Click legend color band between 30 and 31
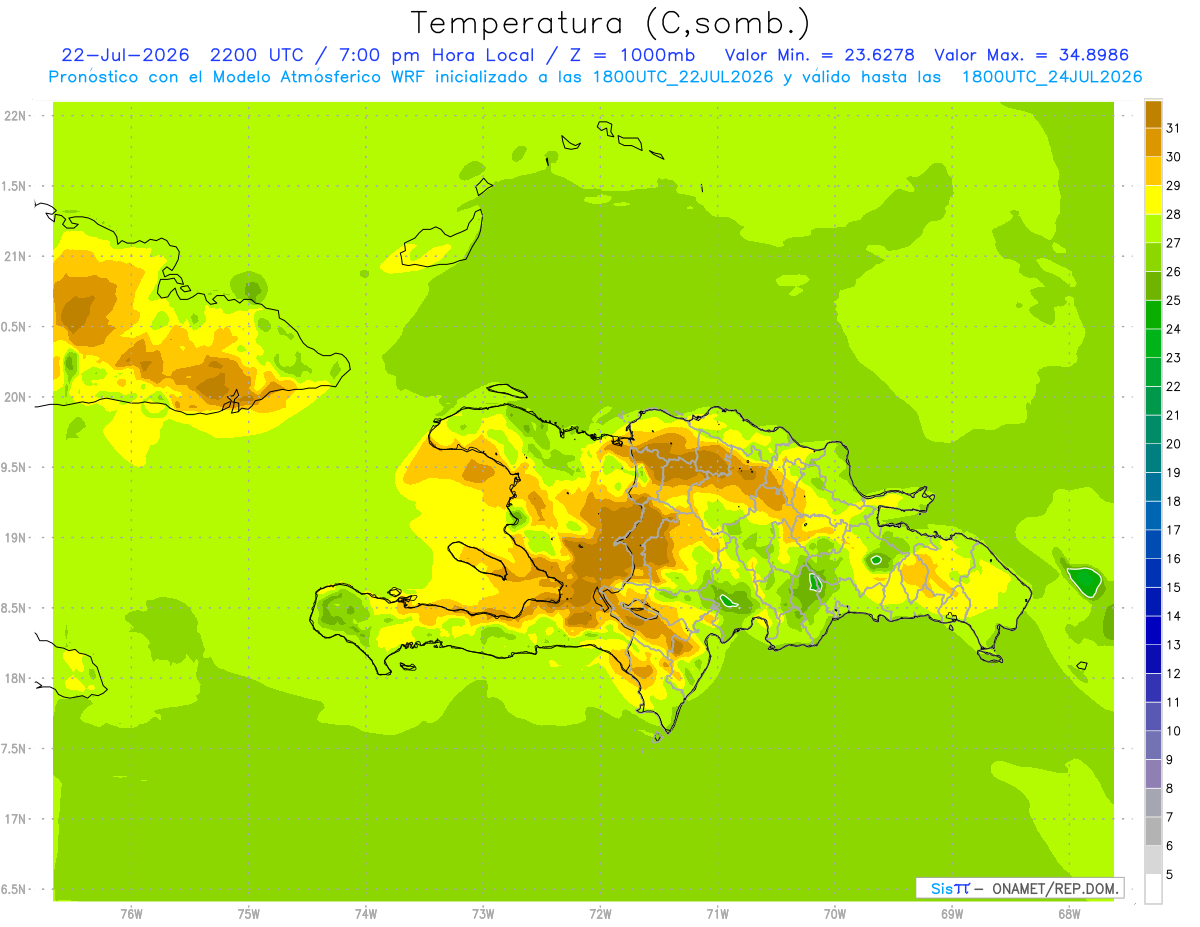Screen dimensions: 1200x927 (1153, 142)
